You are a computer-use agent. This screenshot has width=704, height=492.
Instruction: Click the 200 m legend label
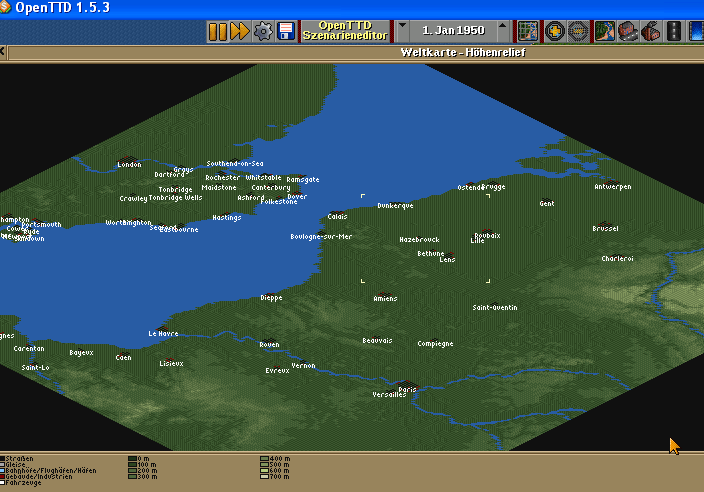tap(147, 470)
